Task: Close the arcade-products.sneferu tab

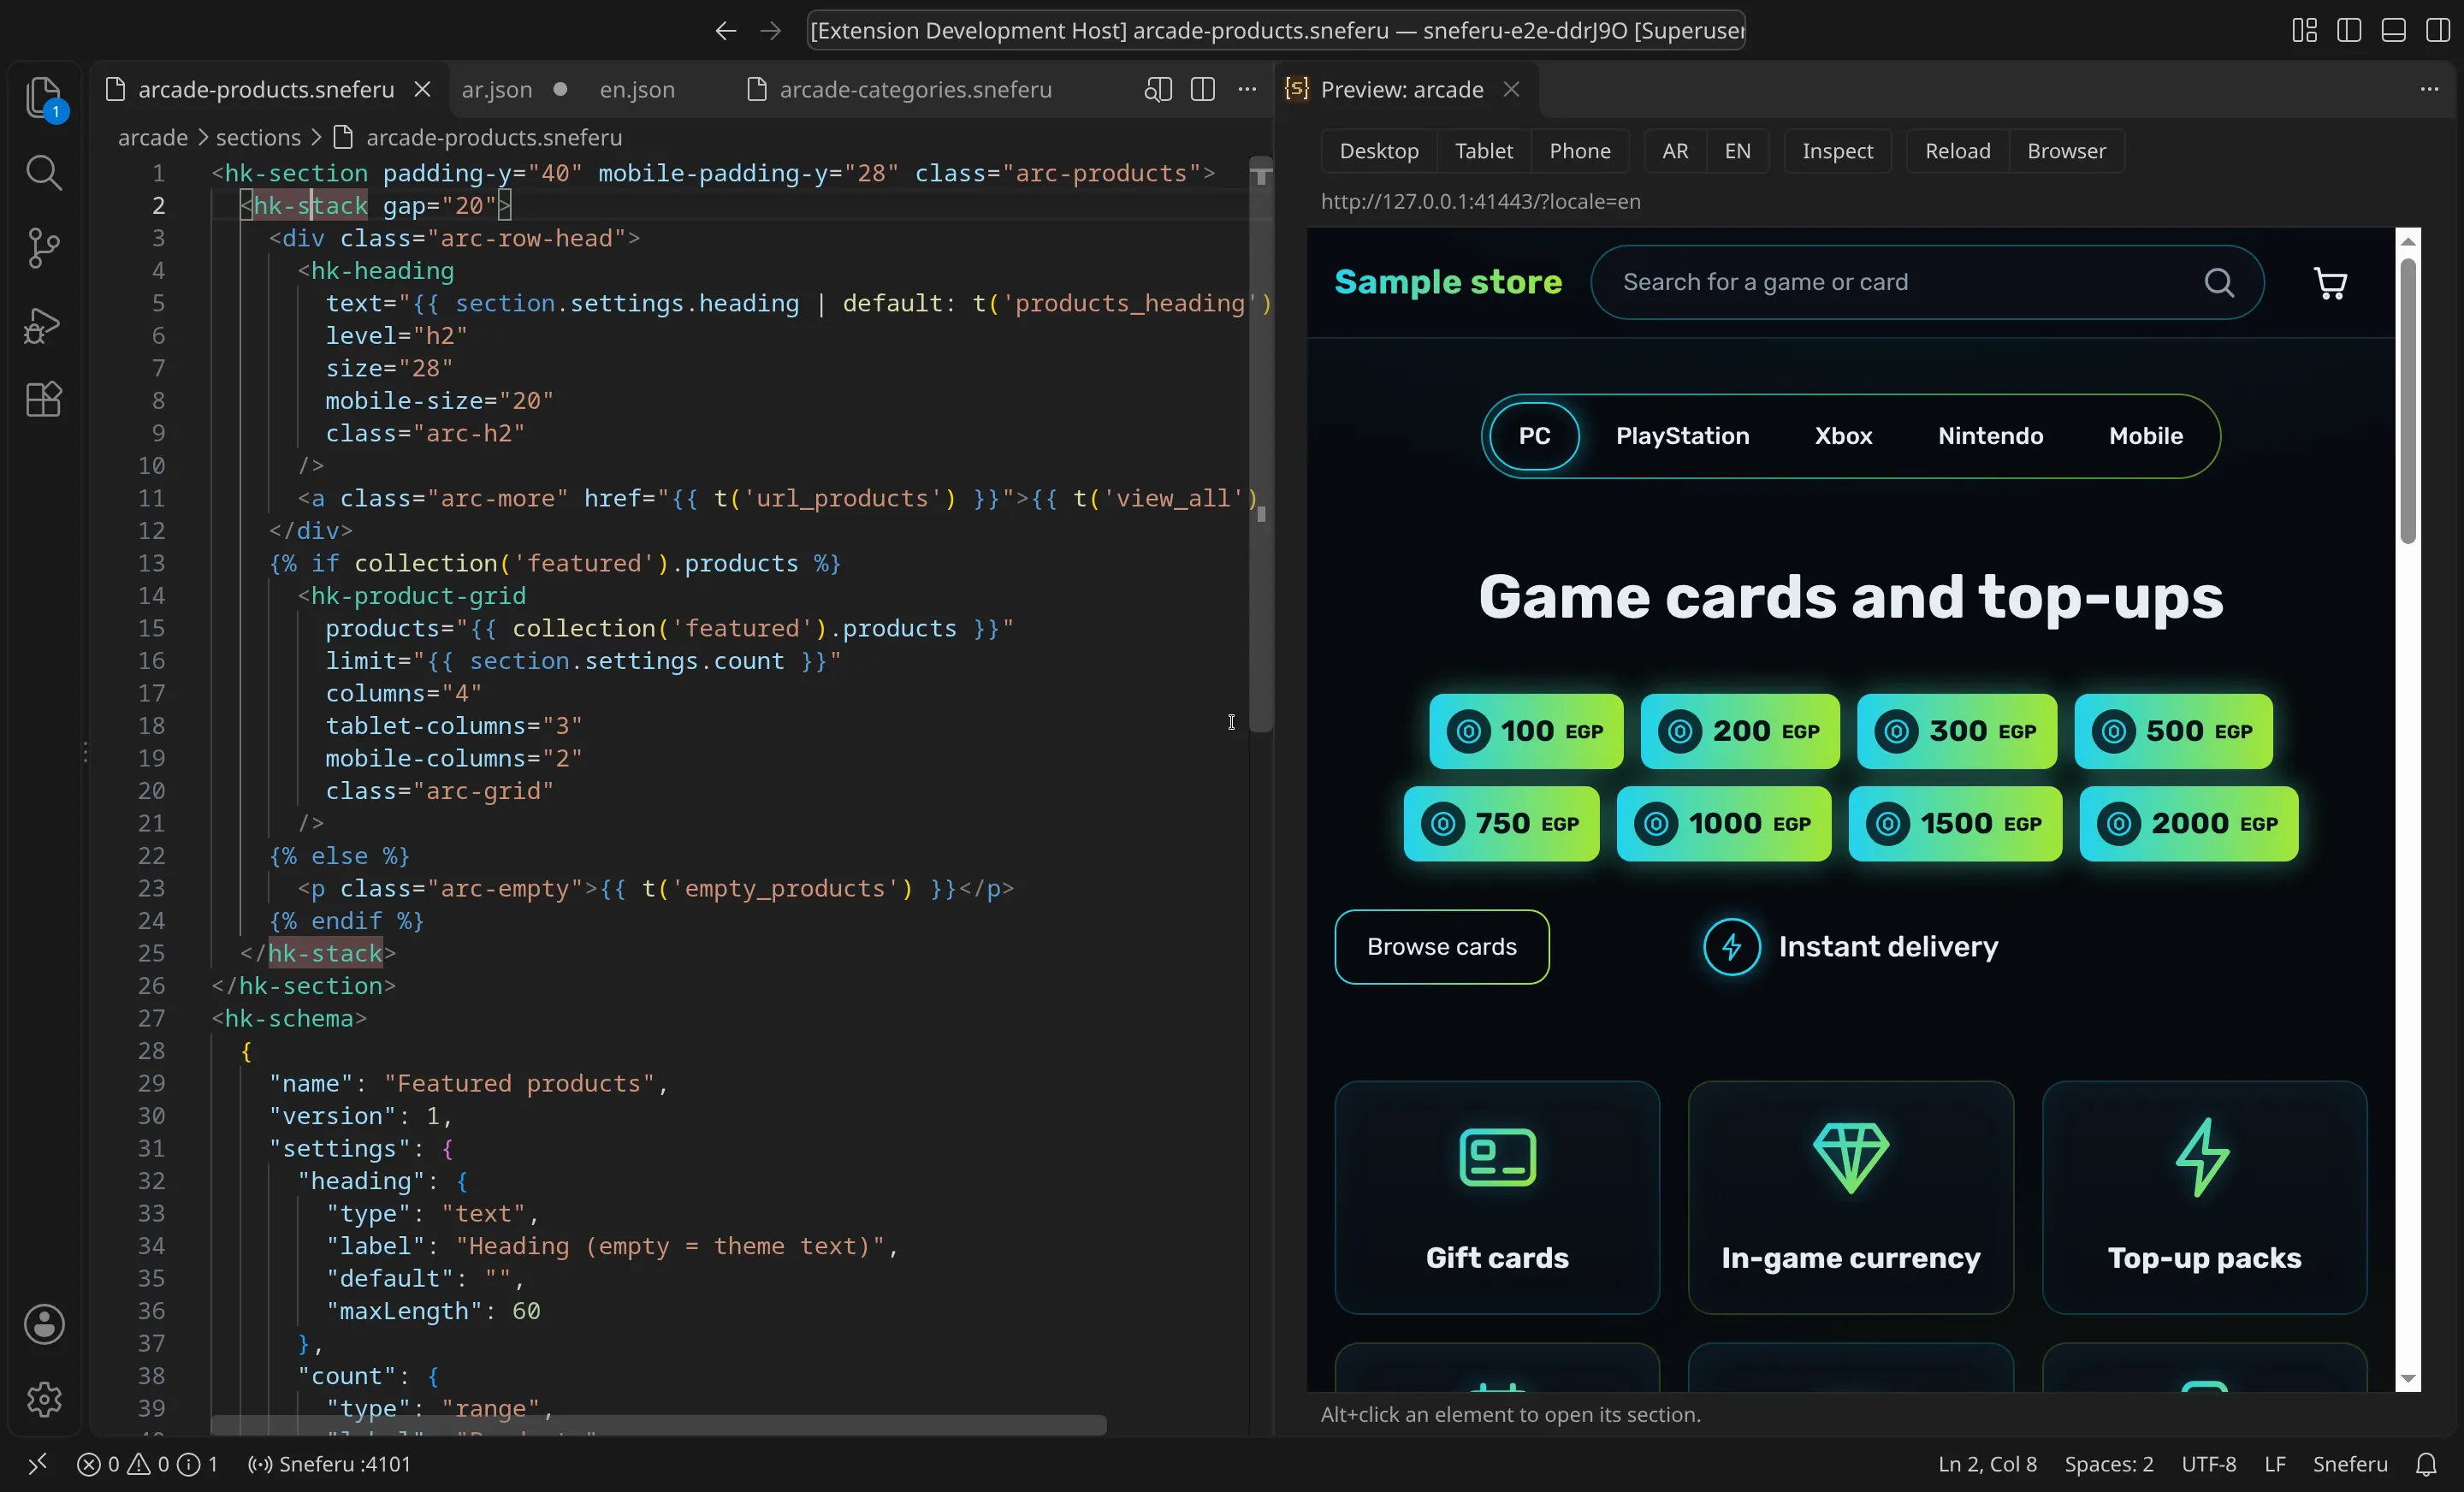Action: [x=423, y=90]
